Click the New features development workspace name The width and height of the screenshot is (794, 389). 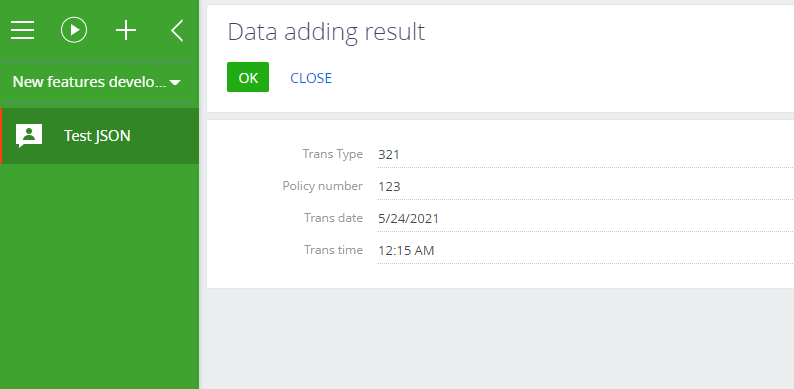[89, 82]
